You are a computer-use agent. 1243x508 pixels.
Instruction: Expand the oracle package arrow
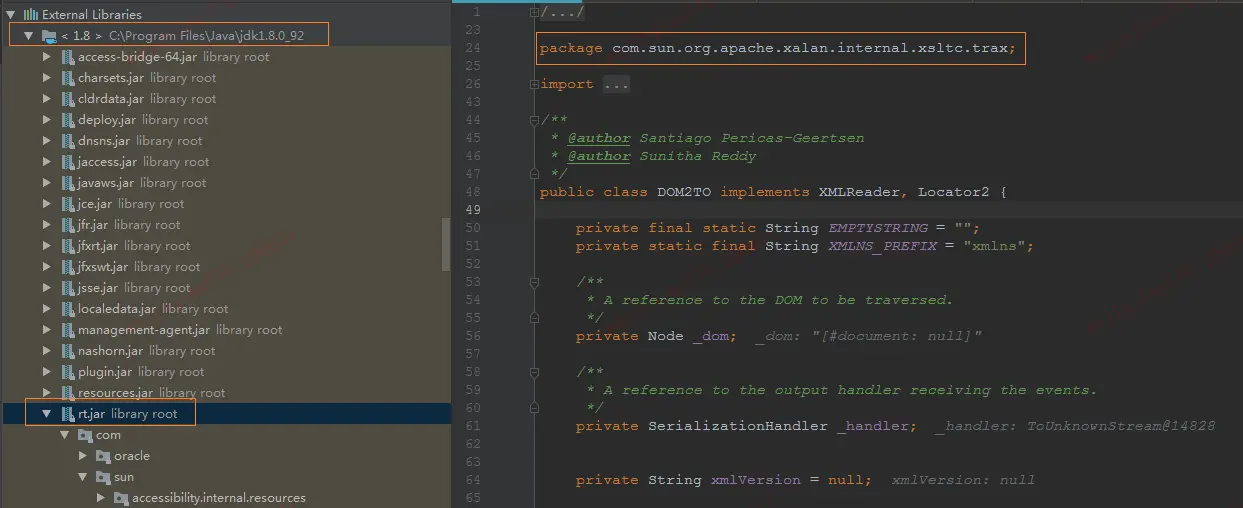click(83, 456)
